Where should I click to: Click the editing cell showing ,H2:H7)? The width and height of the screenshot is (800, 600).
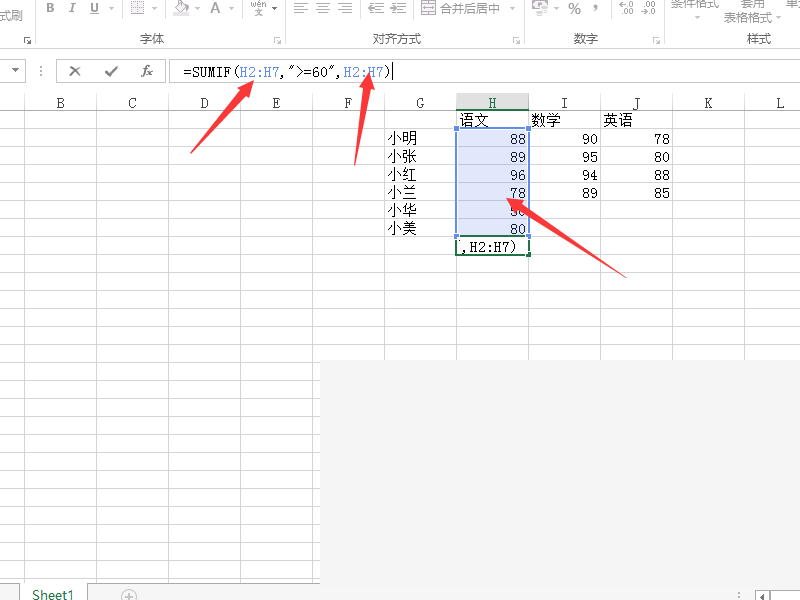[492, 247]
